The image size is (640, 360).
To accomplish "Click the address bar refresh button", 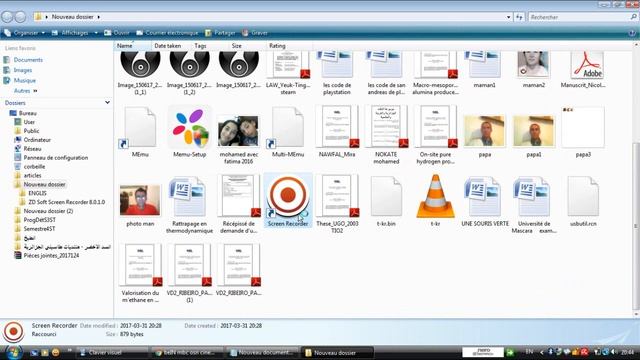I will pos(519,17).
